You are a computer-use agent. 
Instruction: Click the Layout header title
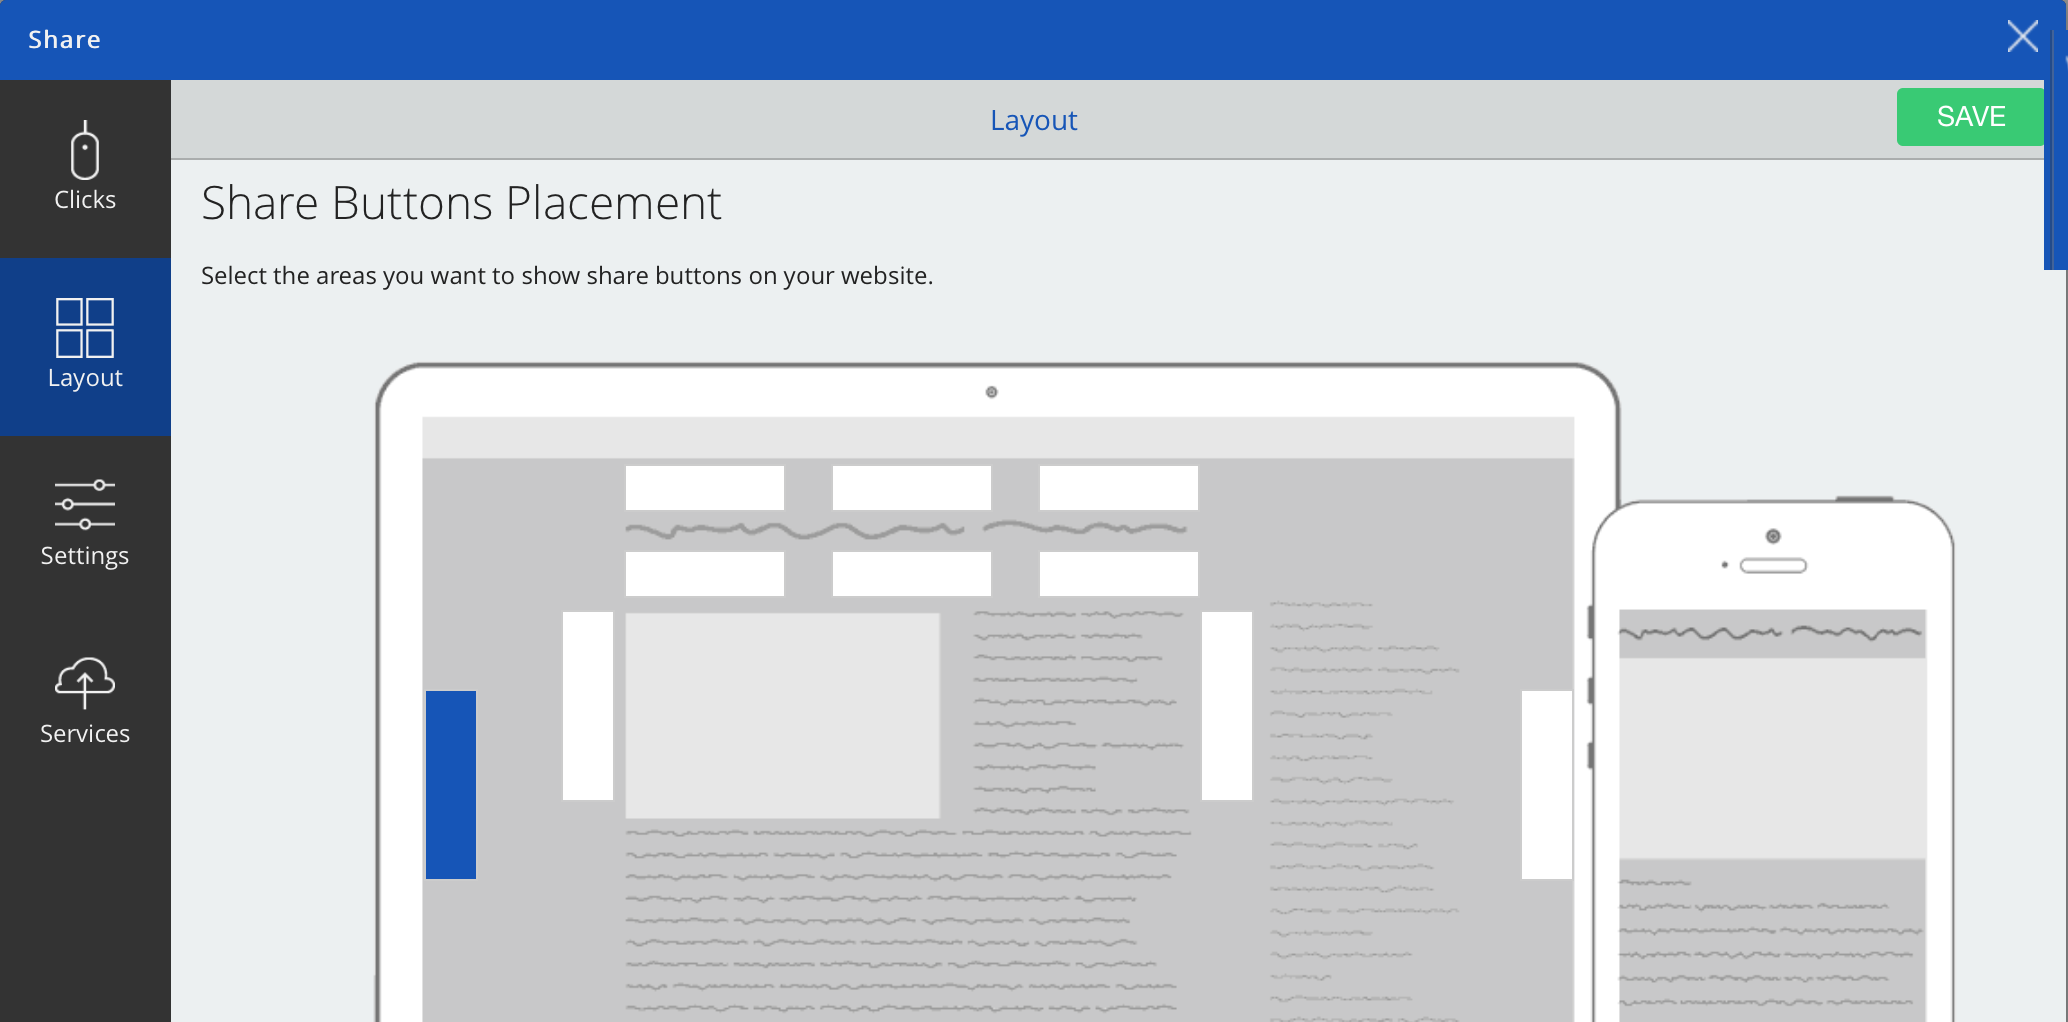[1033, 120]
